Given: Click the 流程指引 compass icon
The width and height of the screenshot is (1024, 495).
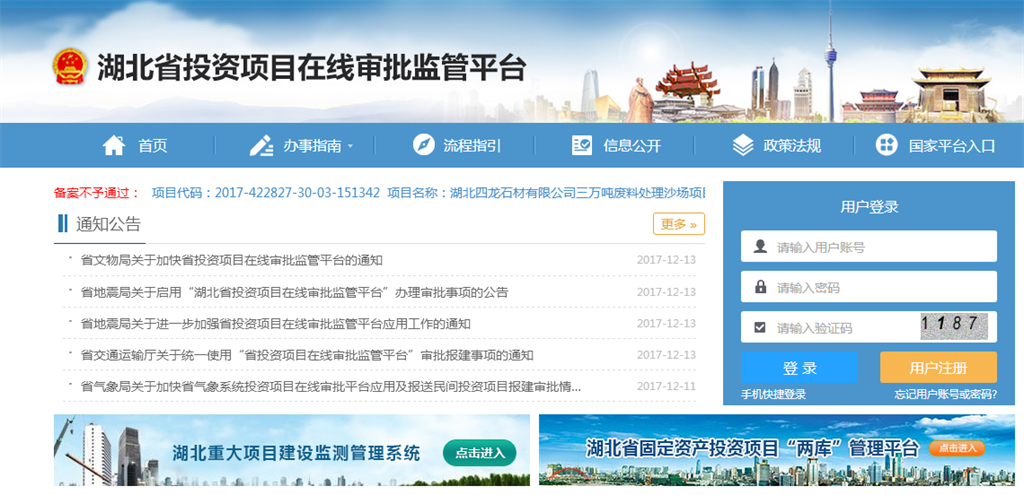Looking at the screenshot, I should click(424, 146).
